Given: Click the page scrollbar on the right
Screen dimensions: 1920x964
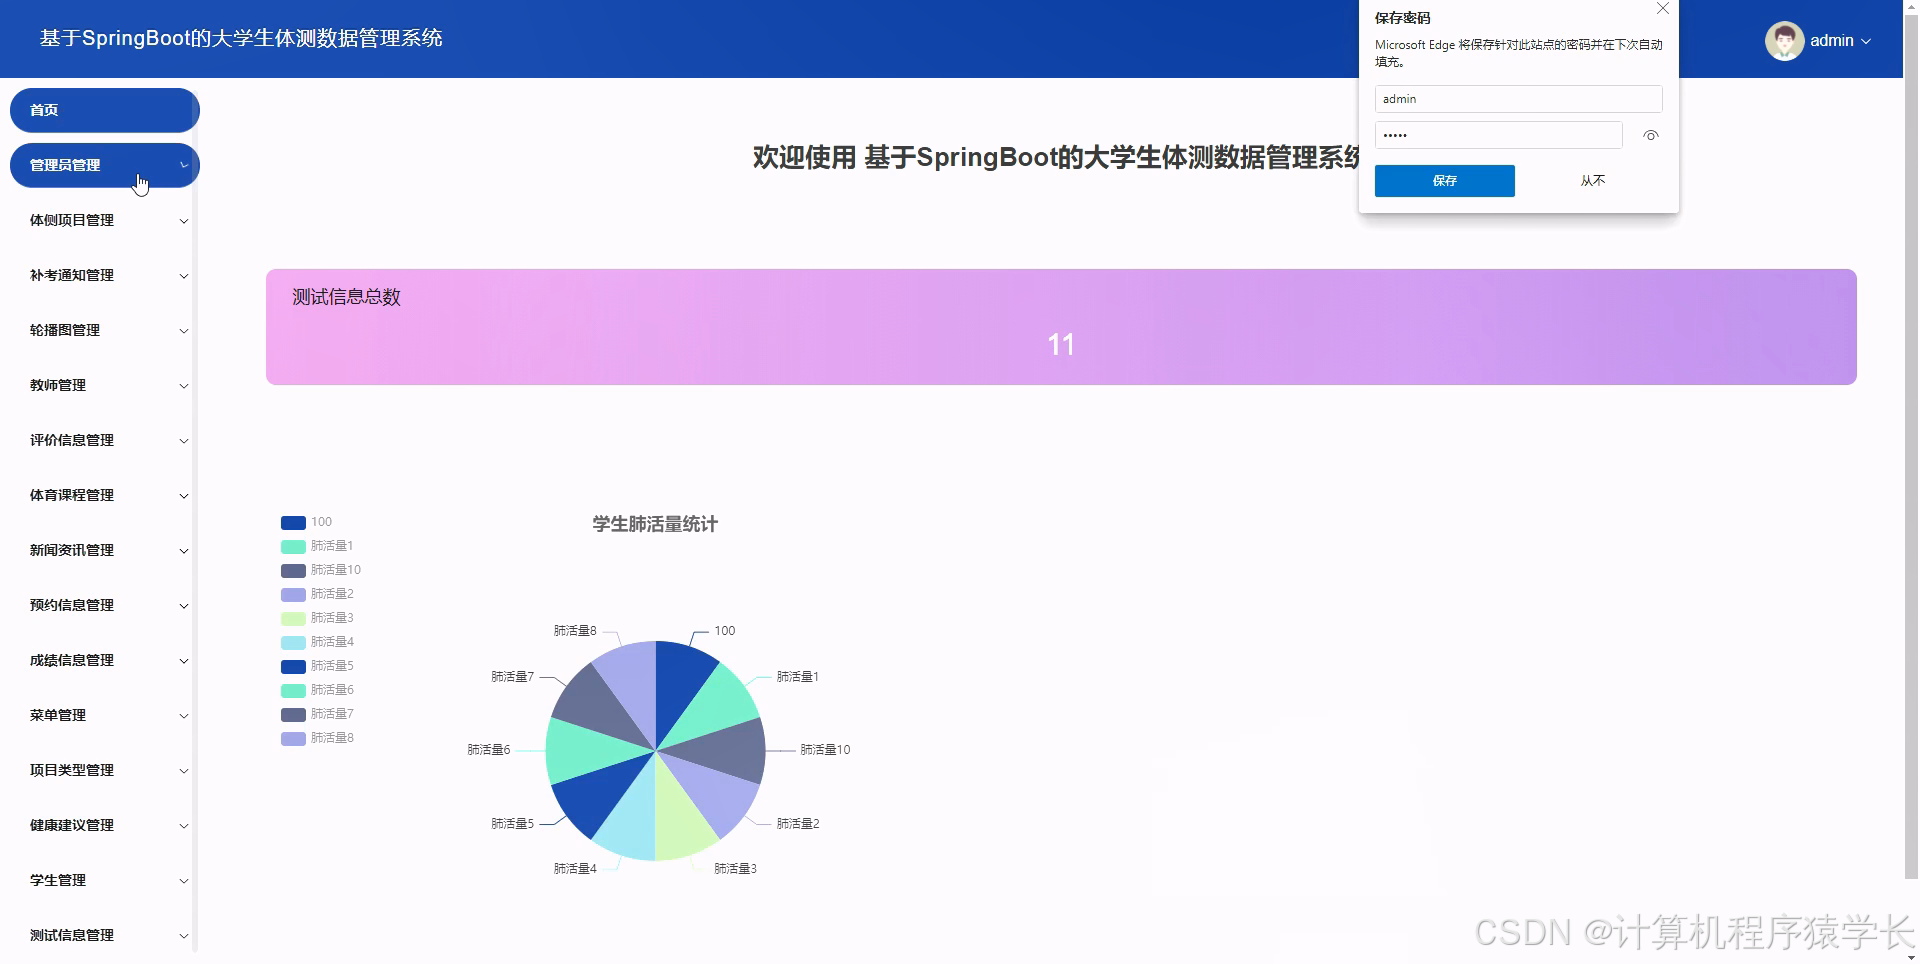Looking at the screenshot, I should [x=1912, y=480].
